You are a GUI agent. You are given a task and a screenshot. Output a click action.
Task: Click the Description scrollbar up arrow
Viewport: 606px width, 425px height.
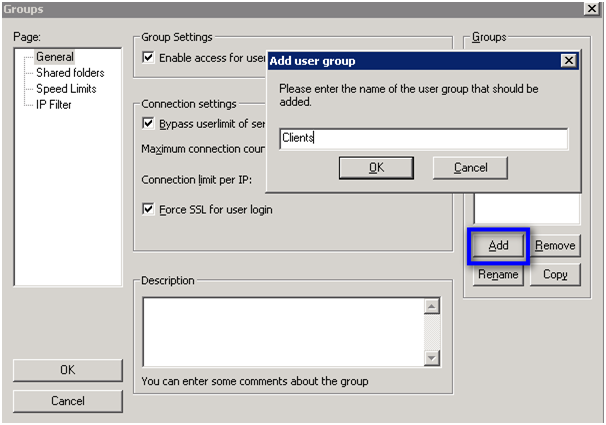click(432, 307)
